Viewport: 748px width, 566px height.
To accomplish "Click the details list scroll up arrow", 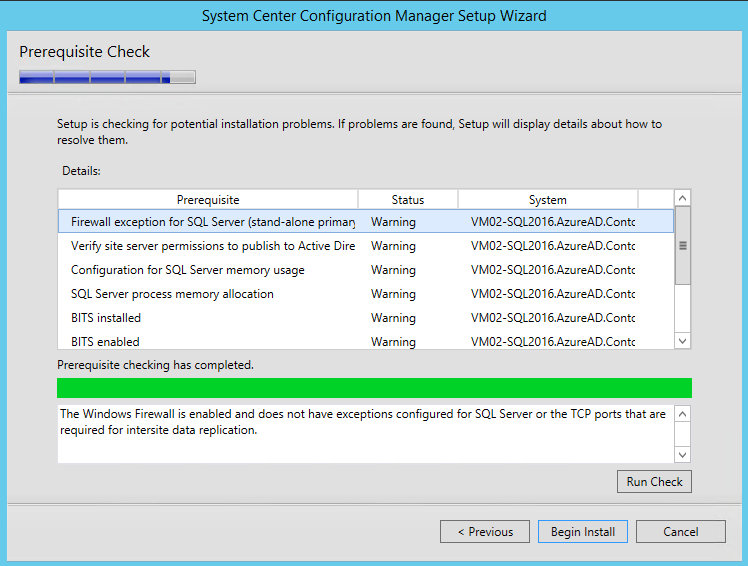I will [x=683, y=198].
